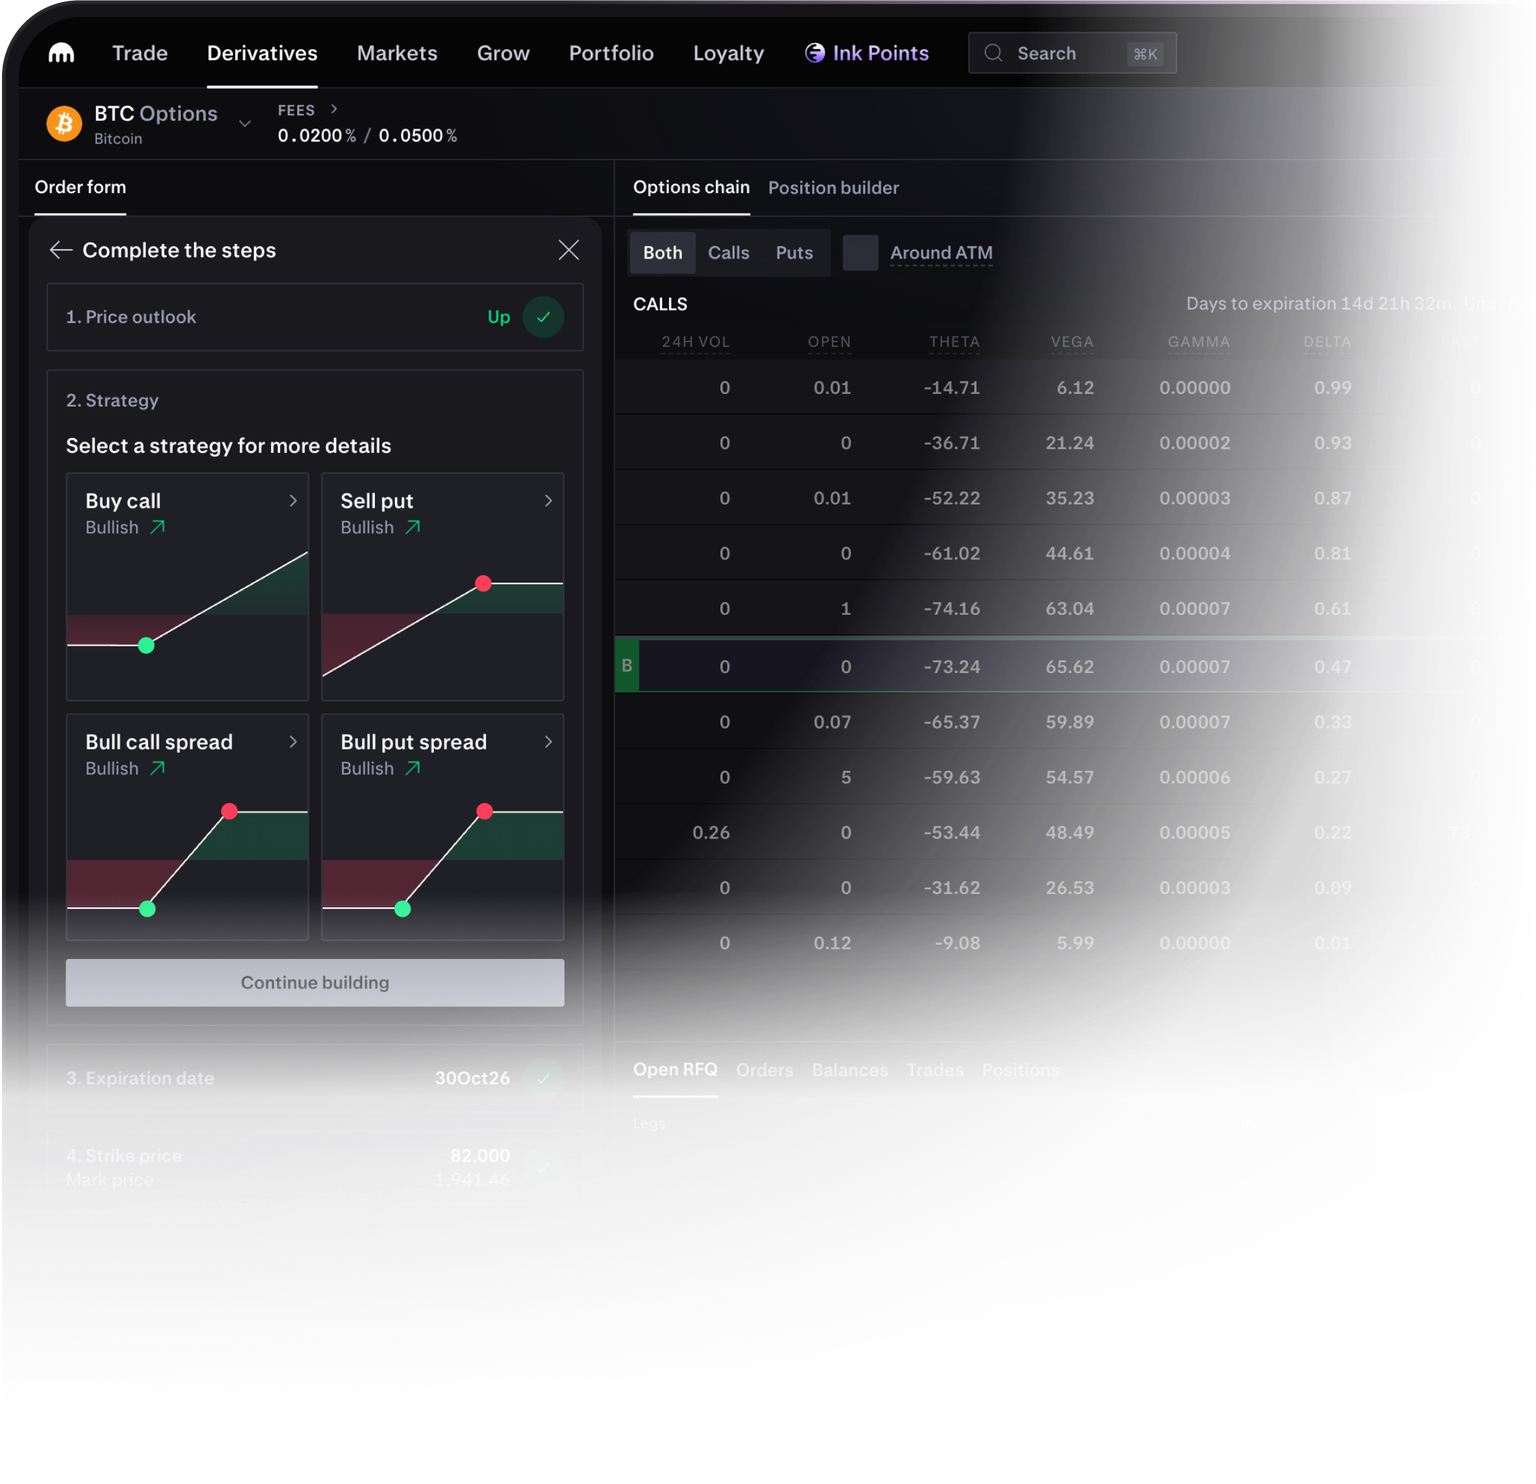This screenshot has width=1536, height=1484.
Task: Switch to the Options chain tab
Action: point(691,187)
